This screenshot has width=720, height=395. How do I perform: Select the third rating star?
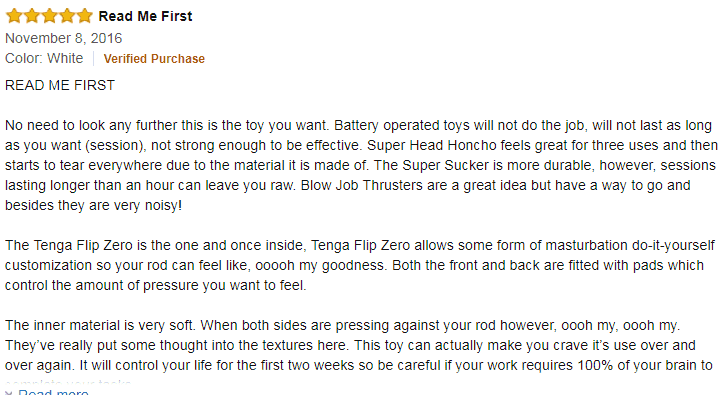coord(49,16)
